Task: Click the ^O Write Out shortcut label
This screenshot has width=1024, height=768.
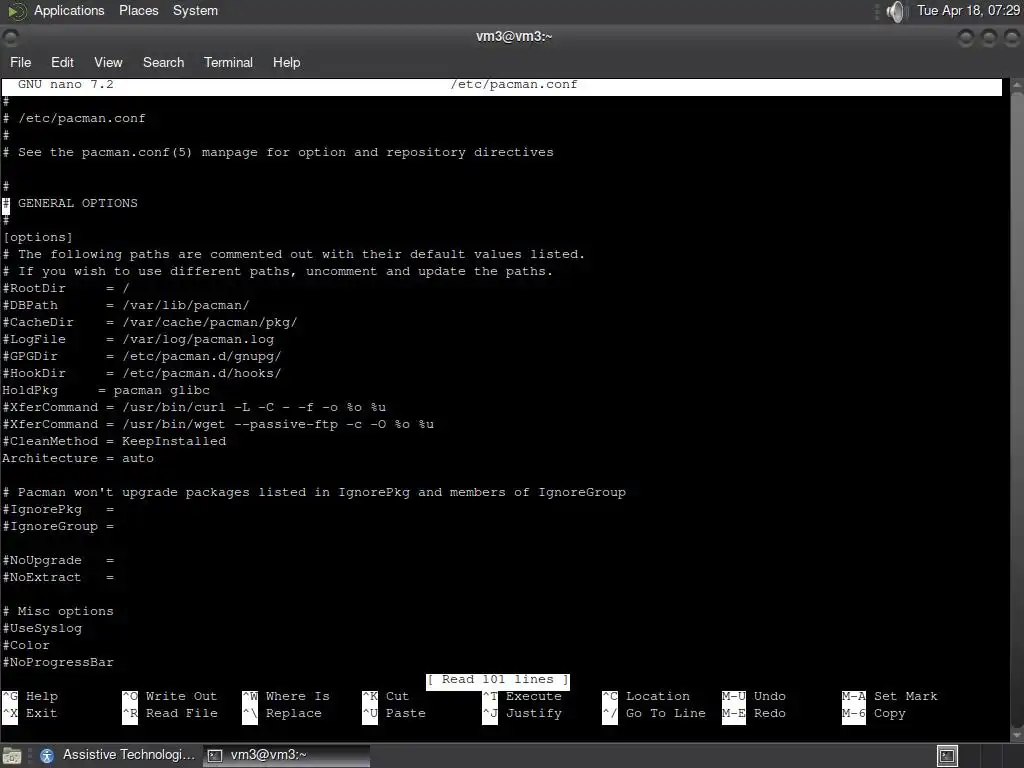Action: point(169,696)
